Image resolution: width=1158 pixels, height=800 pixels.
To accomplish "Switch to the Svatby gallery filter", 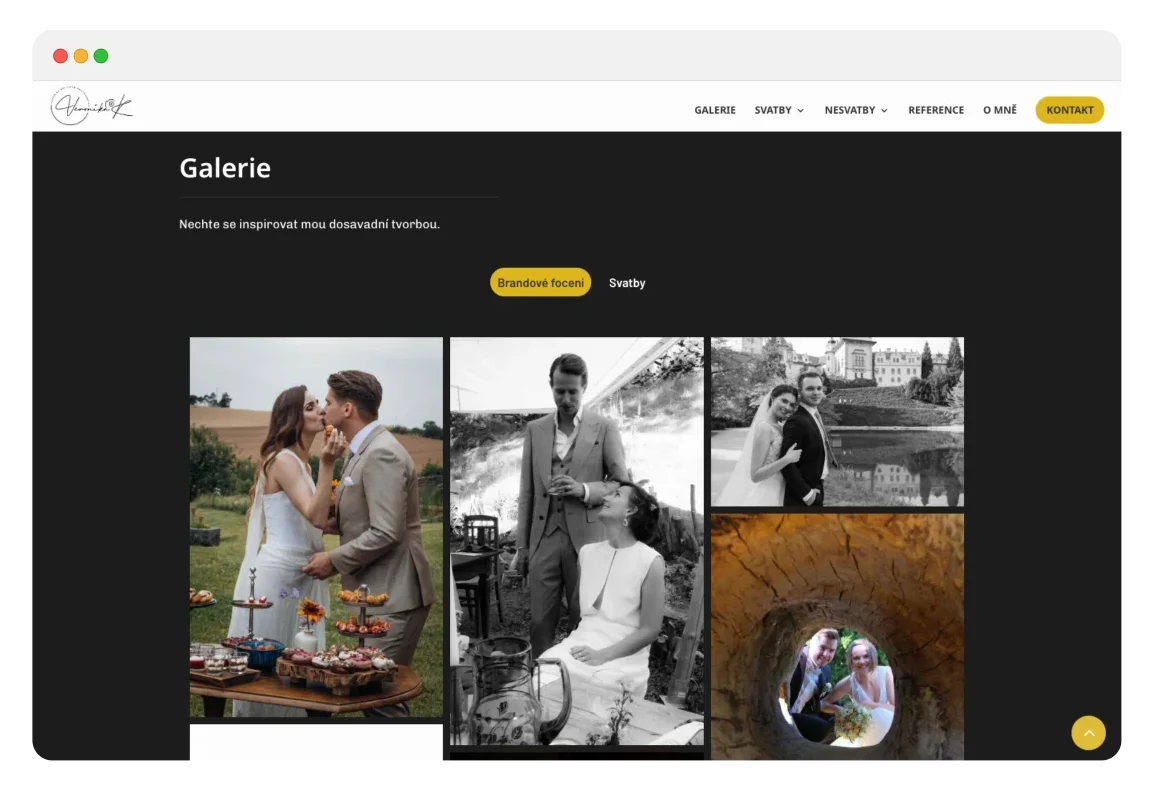I will tap(627, 283).
